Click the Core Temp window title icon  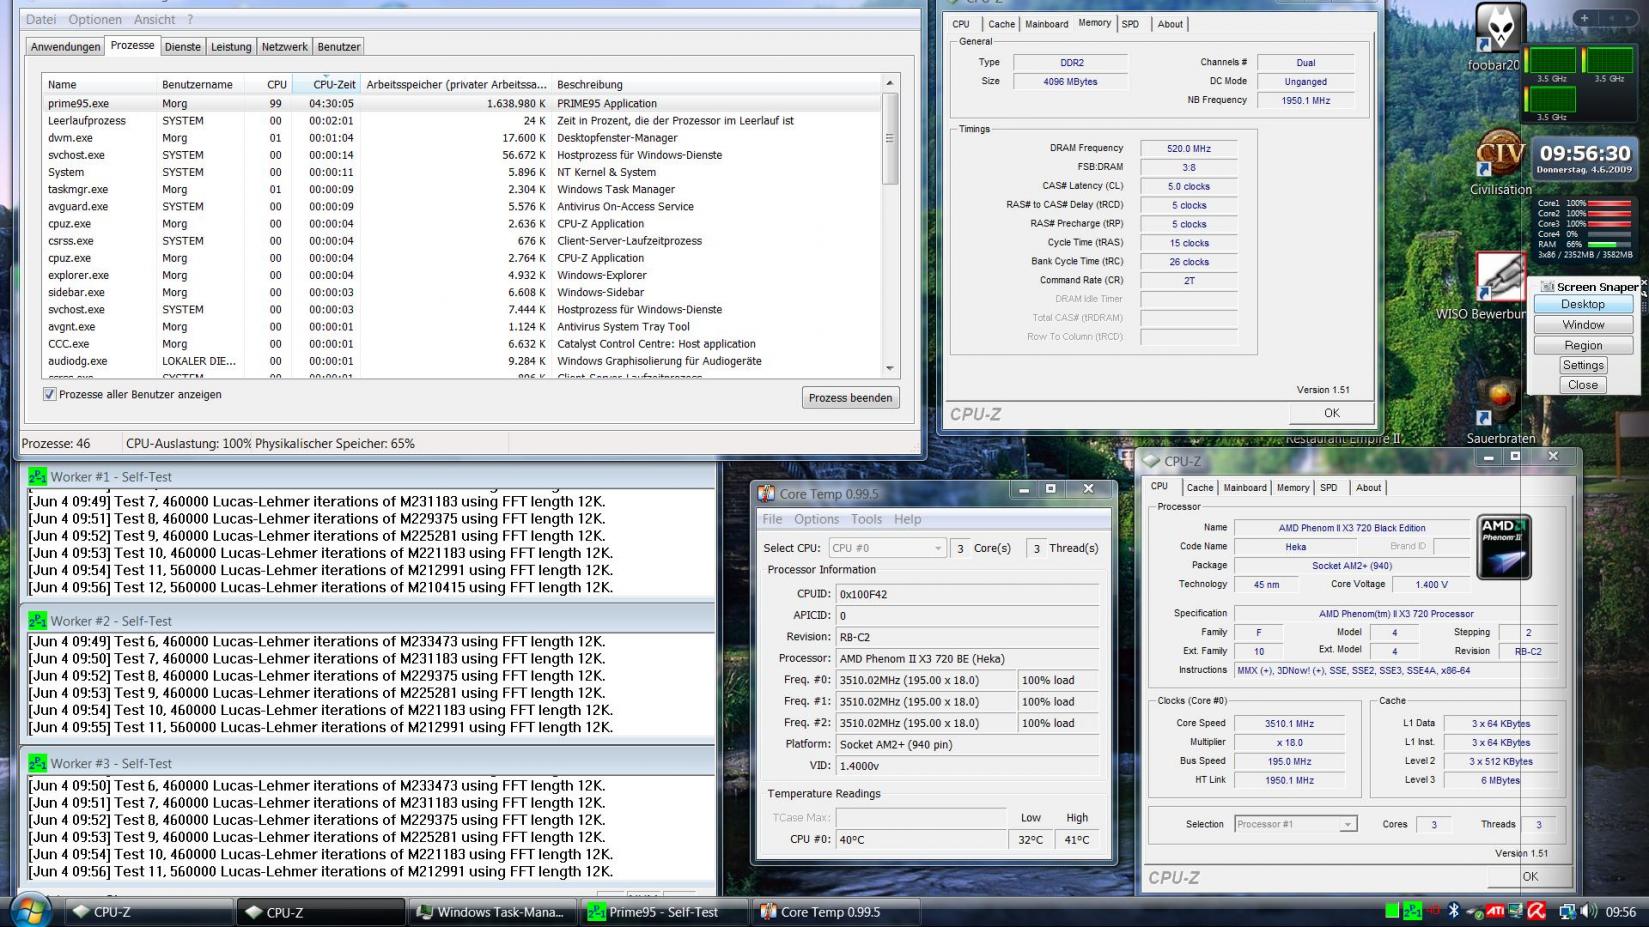[x=766, y=493]
